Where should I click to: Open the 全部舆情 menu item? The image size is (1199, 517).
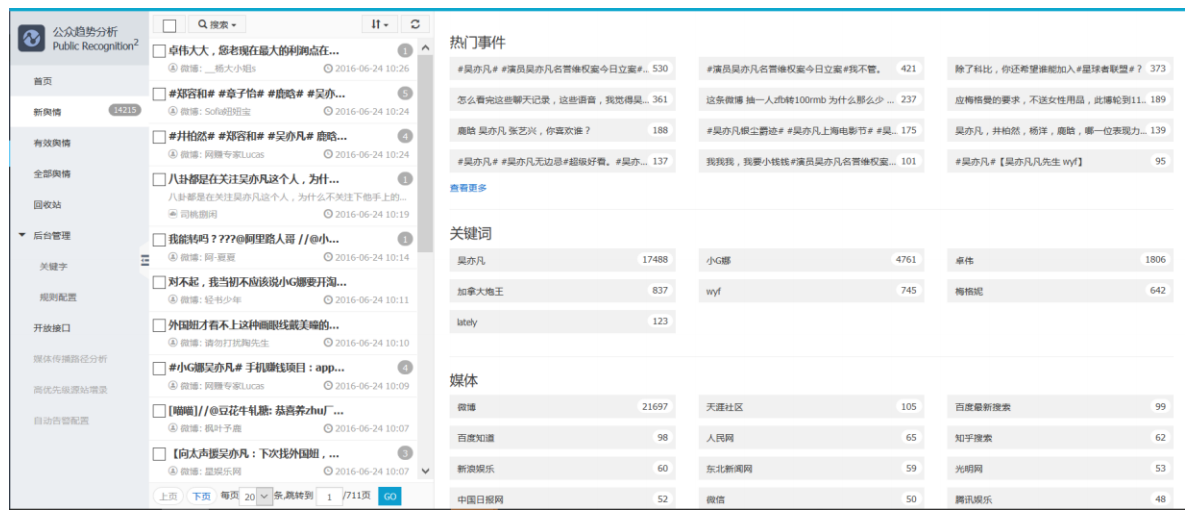pos(52,174)
